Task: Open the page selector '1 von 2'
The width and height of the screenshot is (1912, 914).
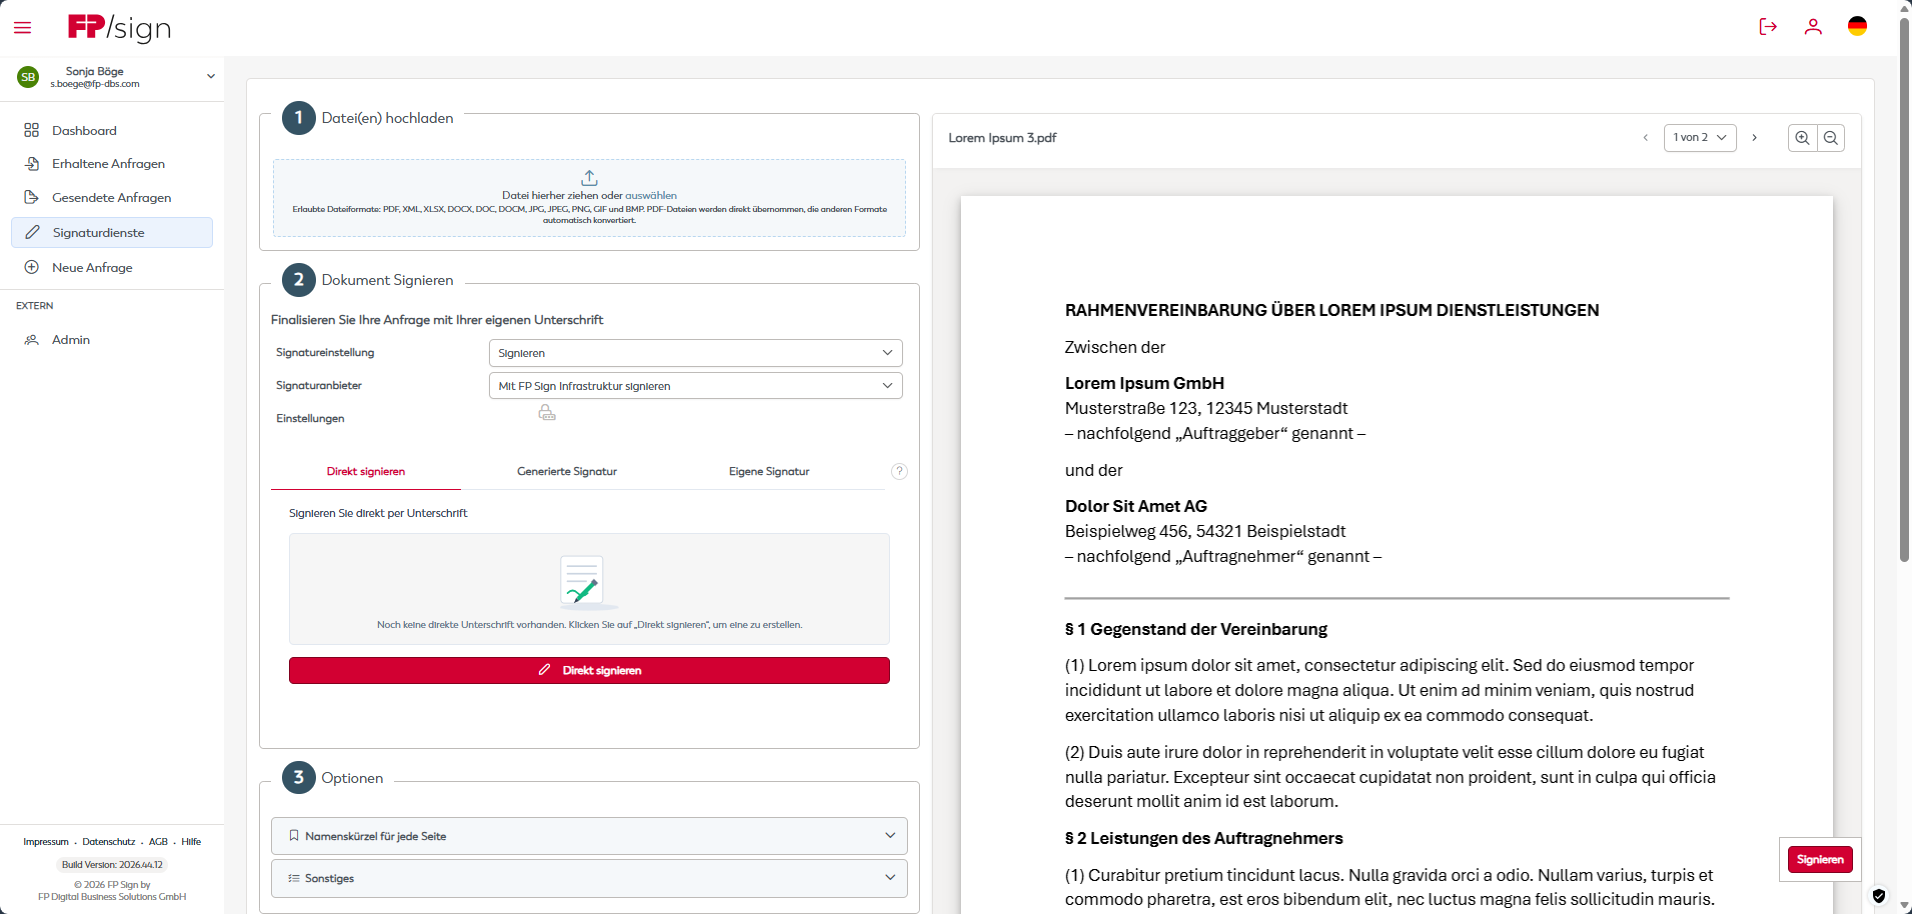Action: tap(1700, 138)
